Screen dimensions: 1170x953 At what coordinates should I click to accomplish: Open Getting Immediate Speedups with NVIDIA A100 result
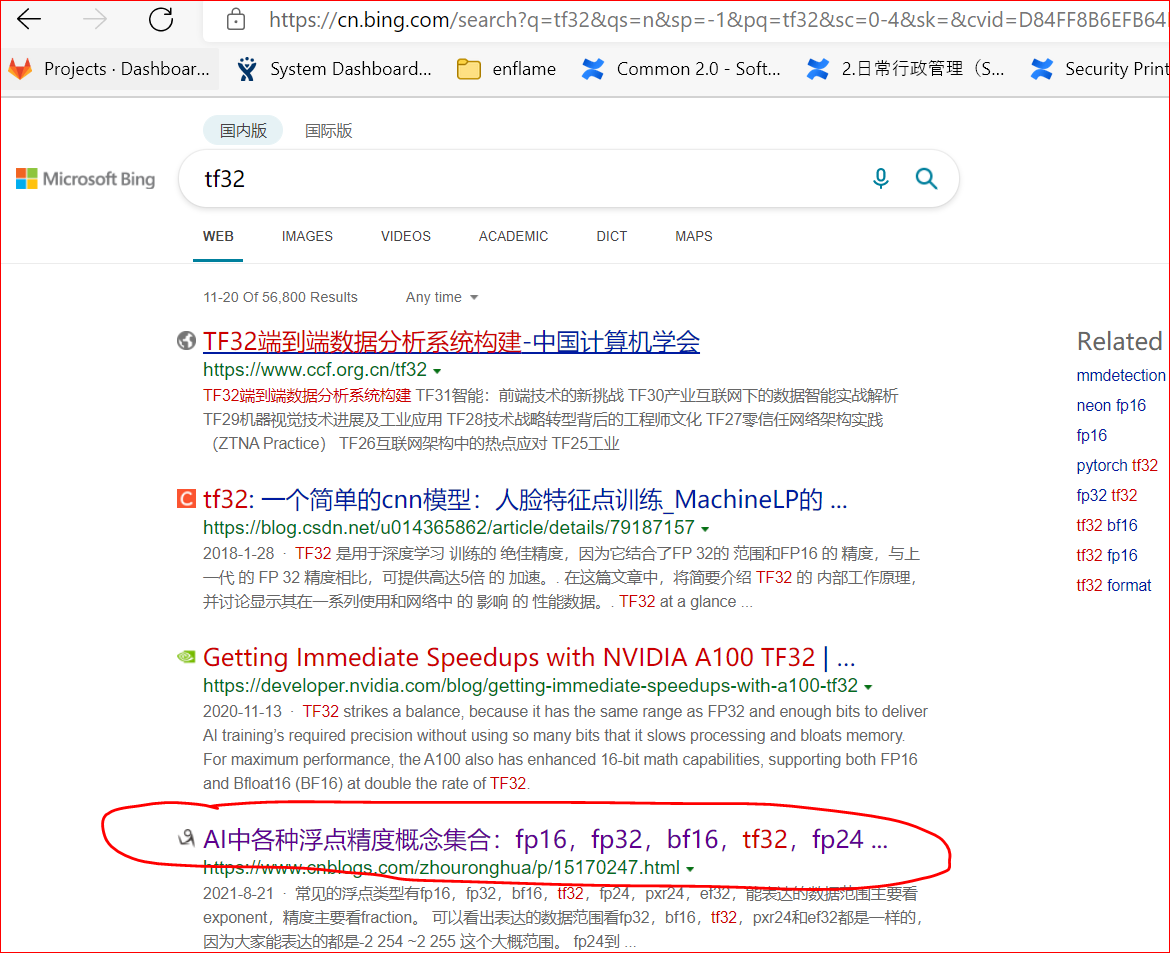click(x=529, y=657)
